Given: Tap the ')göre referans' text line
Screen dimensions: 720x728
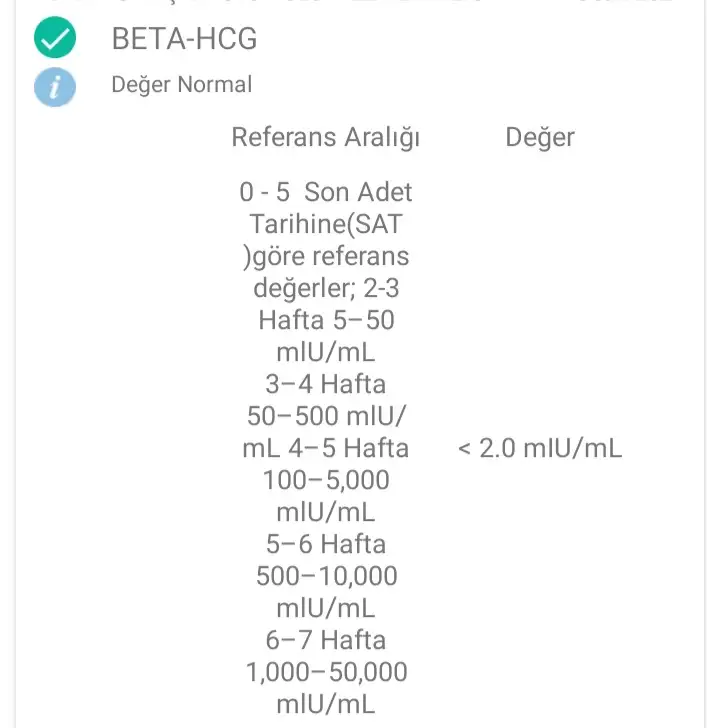Looking at the screenshot, I should point(326,256).
